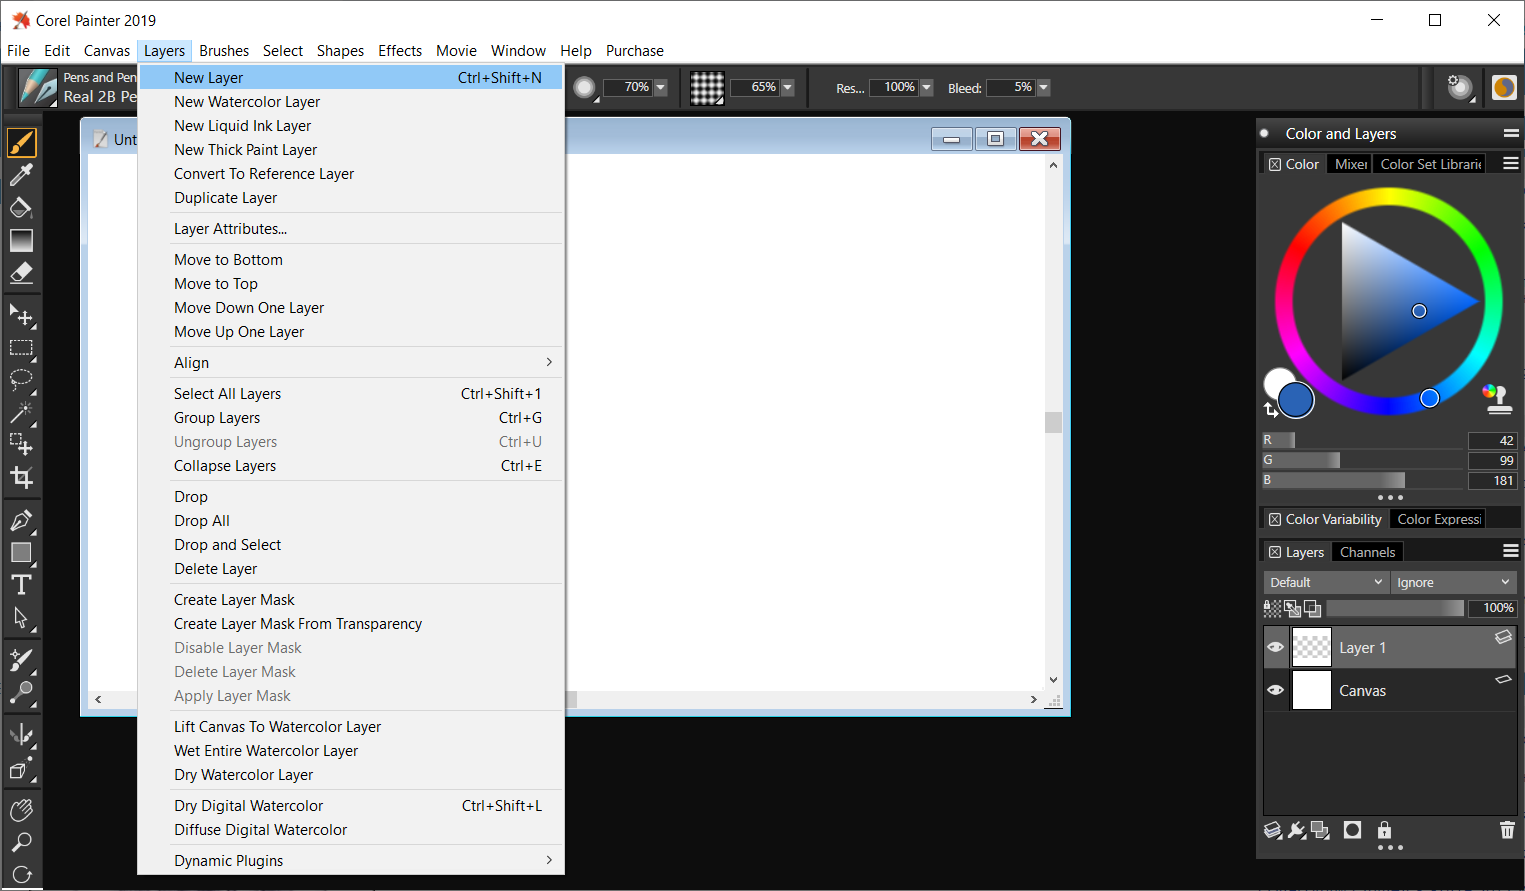Choose Duplicate Layer menu item
The image size is (1525, 891).
[351, 197]
